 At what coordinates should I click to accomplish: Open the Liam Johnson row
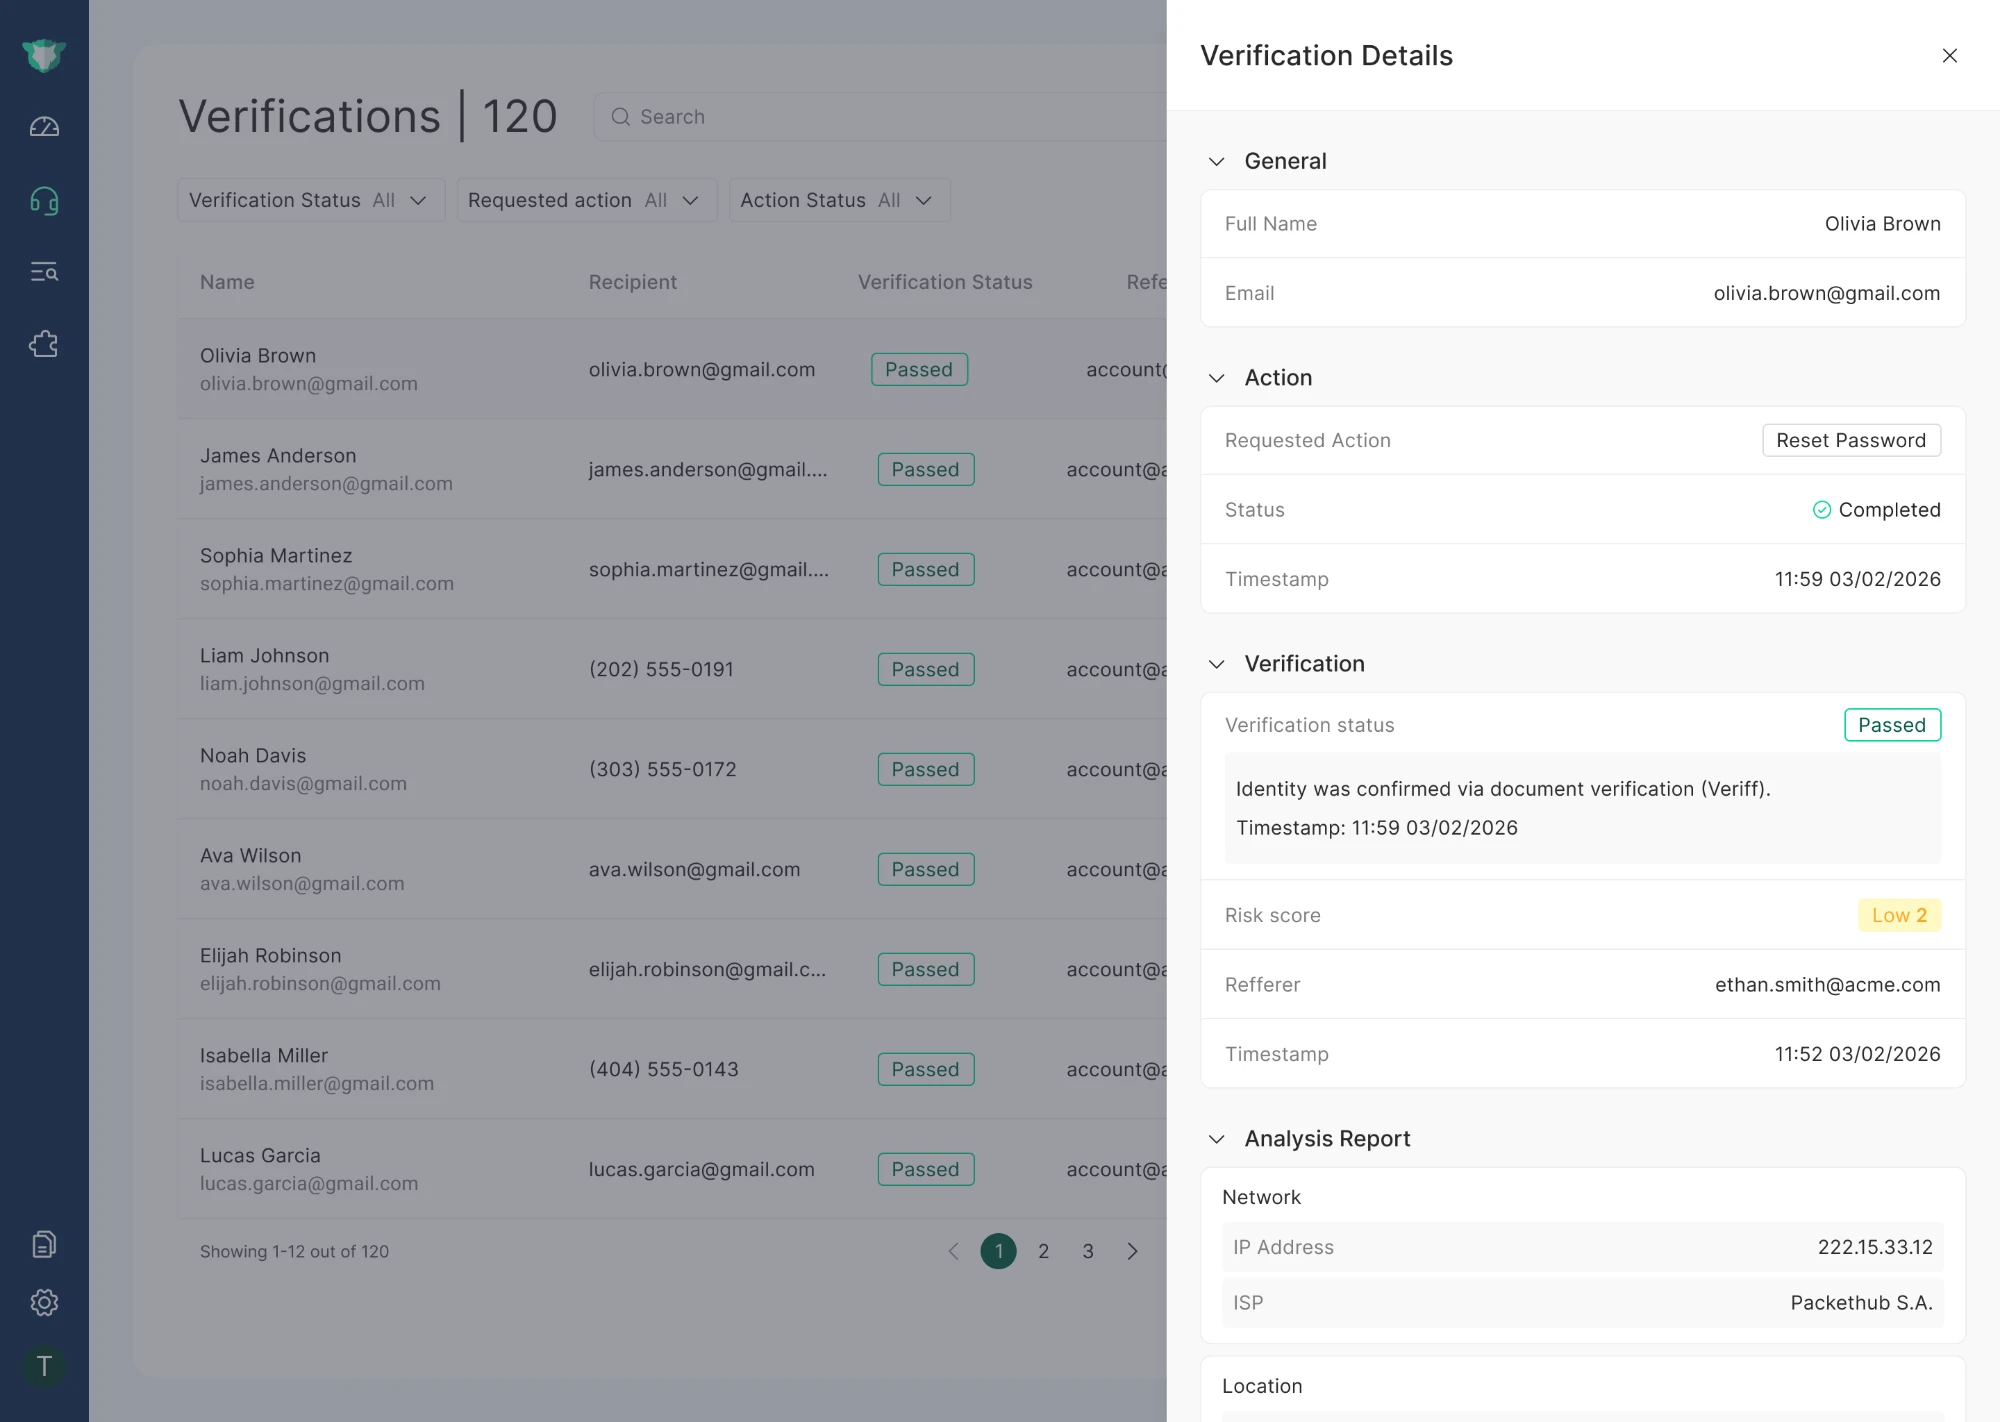(x=672, y=669)
